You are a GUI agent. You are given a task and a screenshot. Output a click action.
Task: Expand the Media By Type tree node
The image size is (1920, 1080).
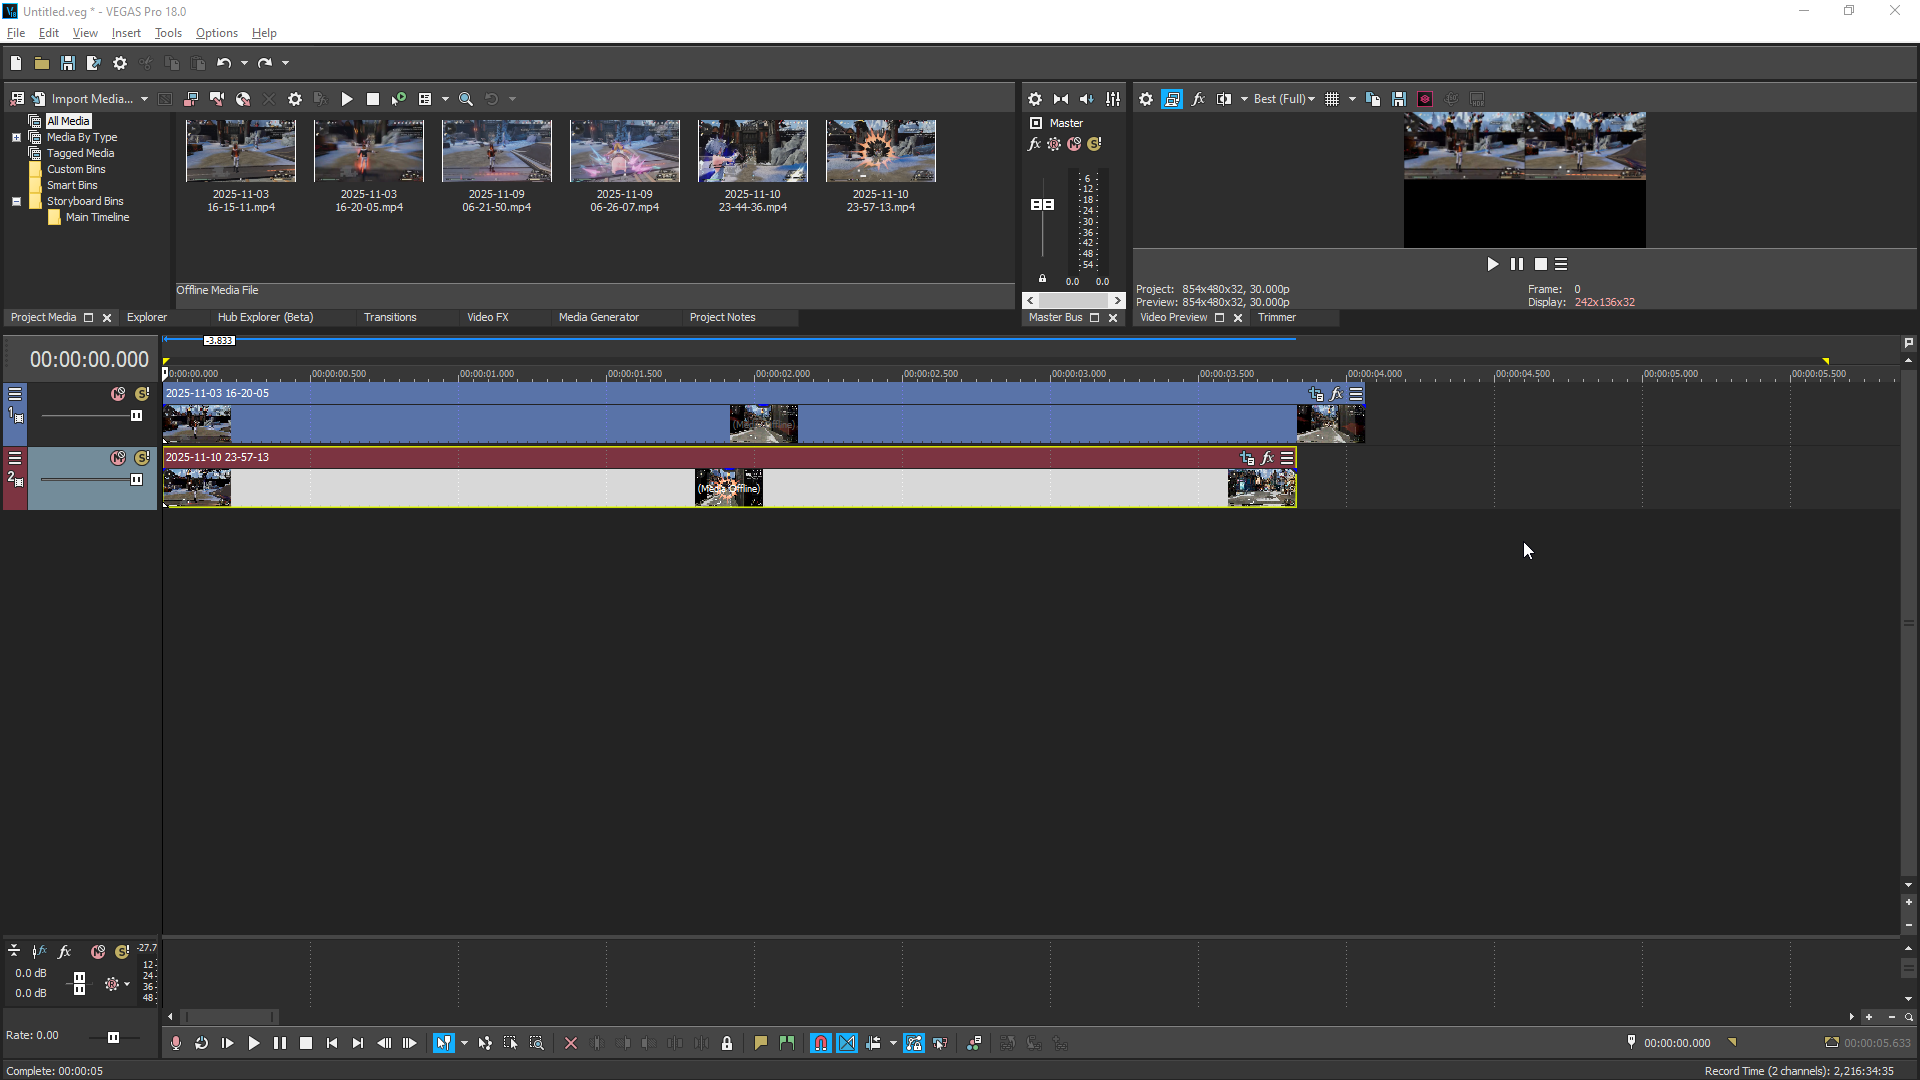pyautogui.click(x=16, y=137)
